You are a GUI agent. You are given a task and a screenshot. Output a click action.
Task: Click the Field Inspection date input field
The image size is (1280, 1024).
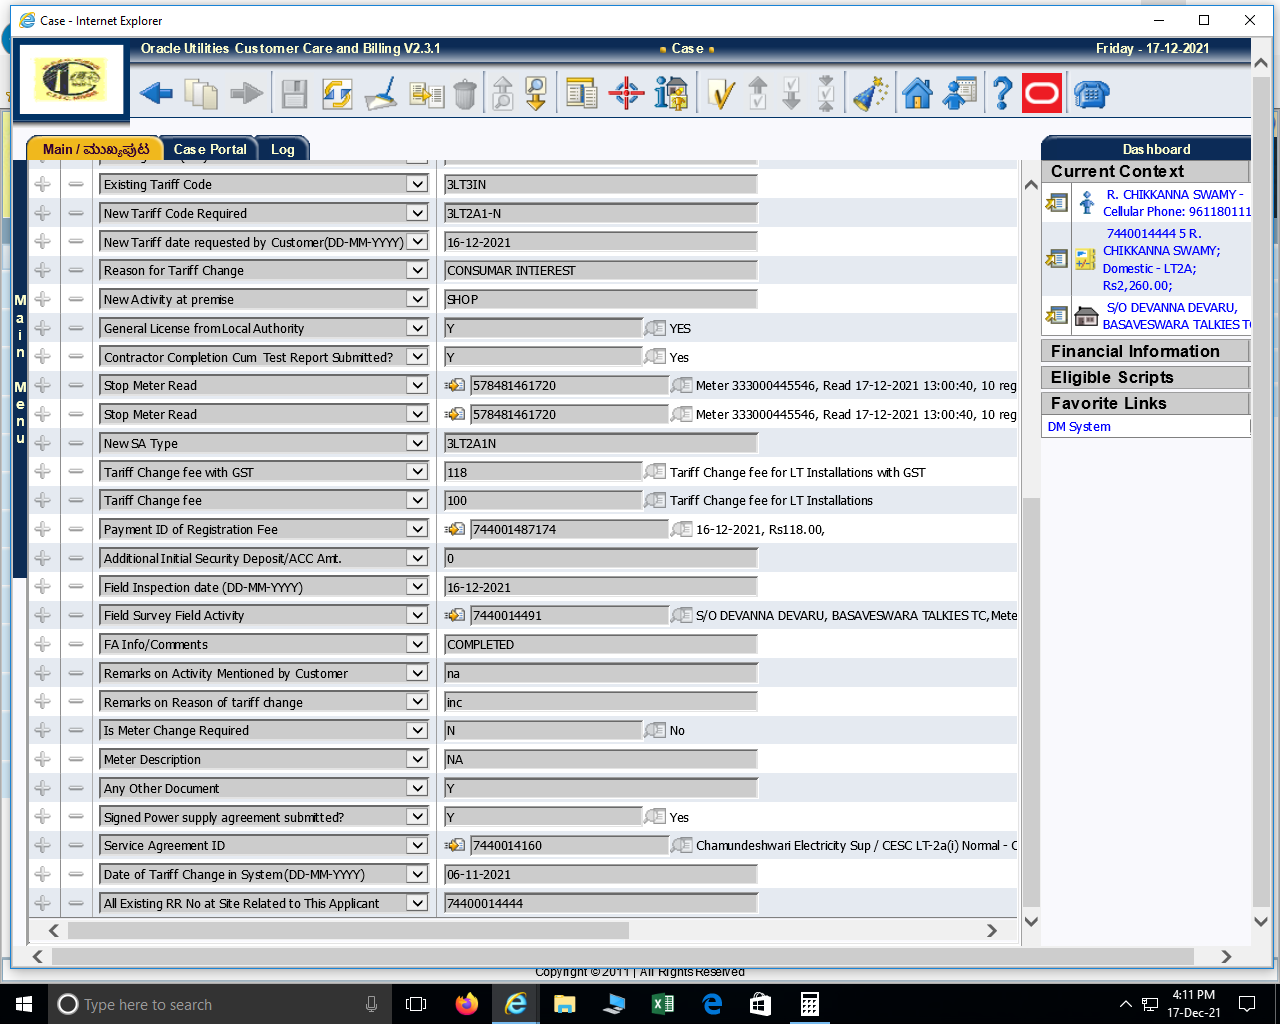[x=600, y=587]
